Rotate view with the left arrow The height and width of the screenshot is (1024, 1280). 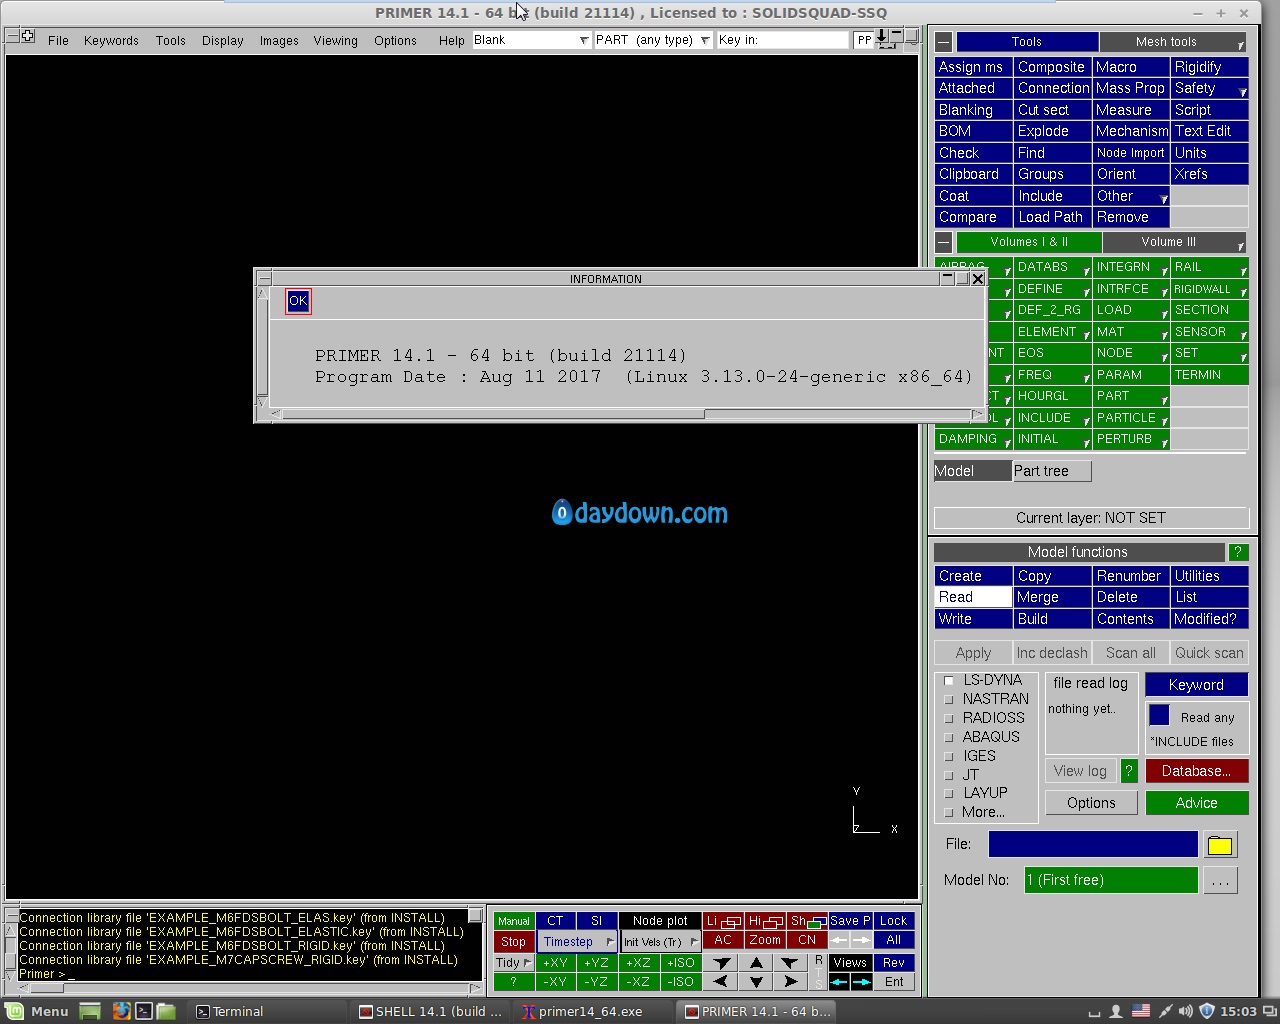(721, 982)
